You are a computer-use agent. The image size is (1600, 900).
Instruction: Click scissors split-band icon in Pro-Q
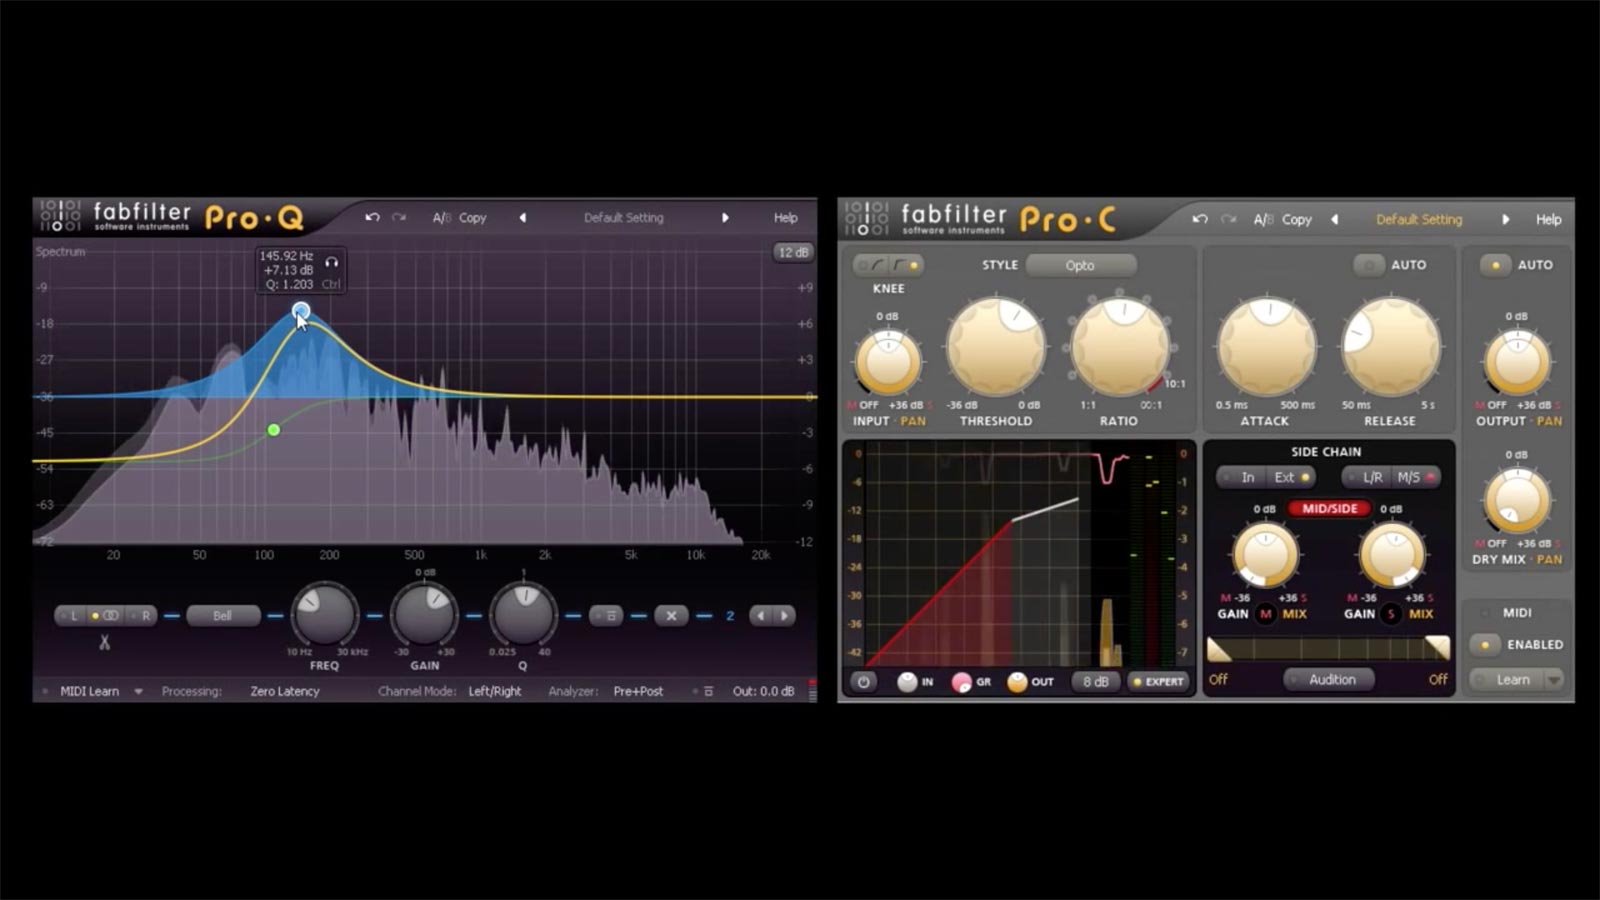pos(105,642)
